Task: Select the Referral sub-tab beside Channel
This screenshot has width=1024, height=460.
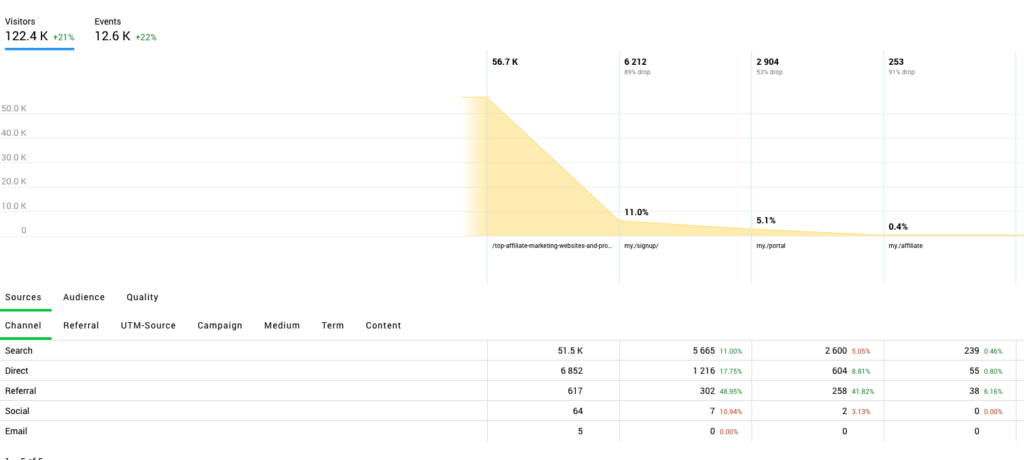Action: click(x=81, y=325)
